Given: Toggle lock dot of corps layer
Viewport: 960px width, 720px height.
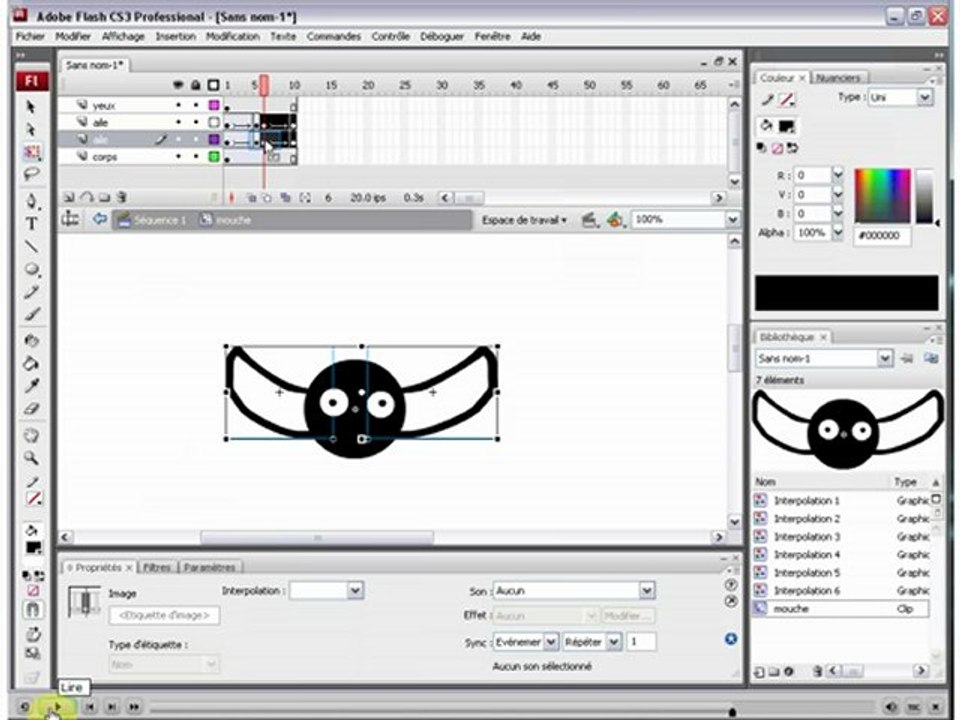Looking at the screenshot, I should [196, 157].
